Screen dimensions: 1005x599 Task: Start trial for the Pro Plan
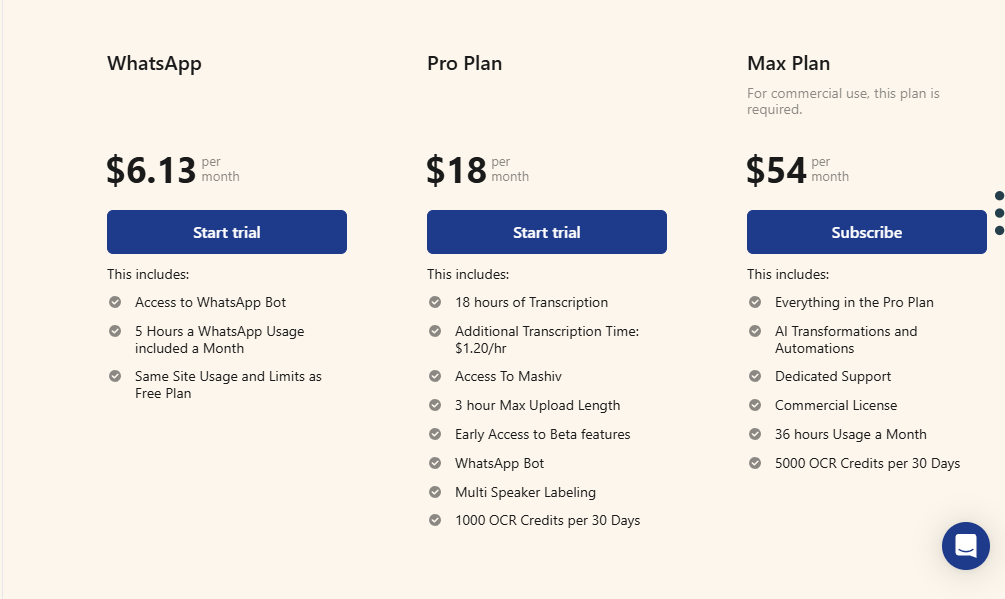click(x=547, y=232)
